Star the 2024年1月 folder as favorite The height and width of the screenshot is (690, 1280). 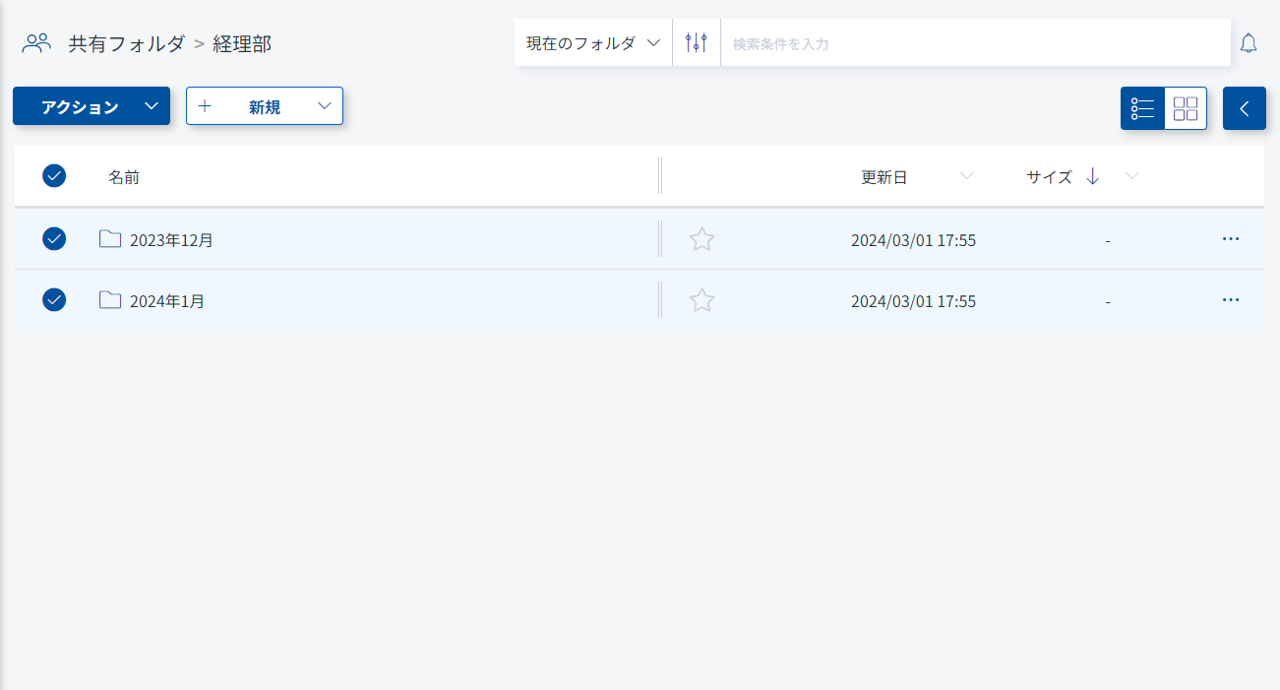pyautogui.click(x=702, y=300)
